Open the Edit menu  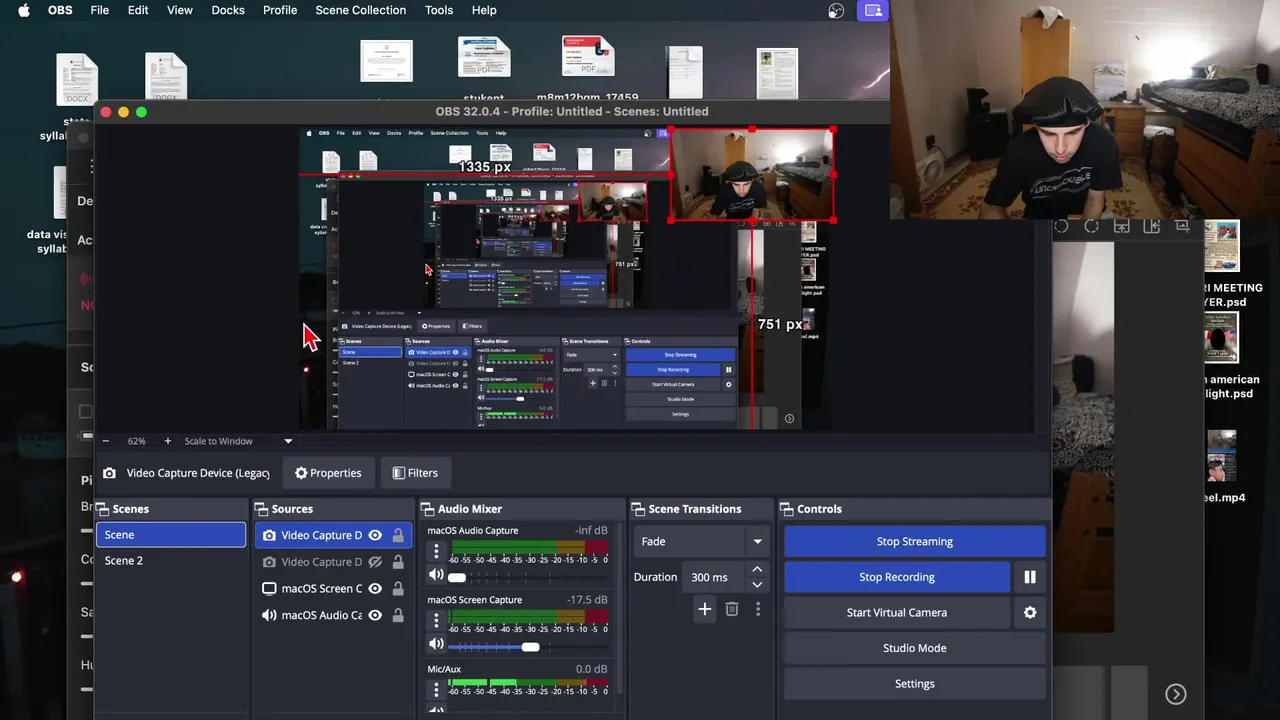click(x=138, y=10)
